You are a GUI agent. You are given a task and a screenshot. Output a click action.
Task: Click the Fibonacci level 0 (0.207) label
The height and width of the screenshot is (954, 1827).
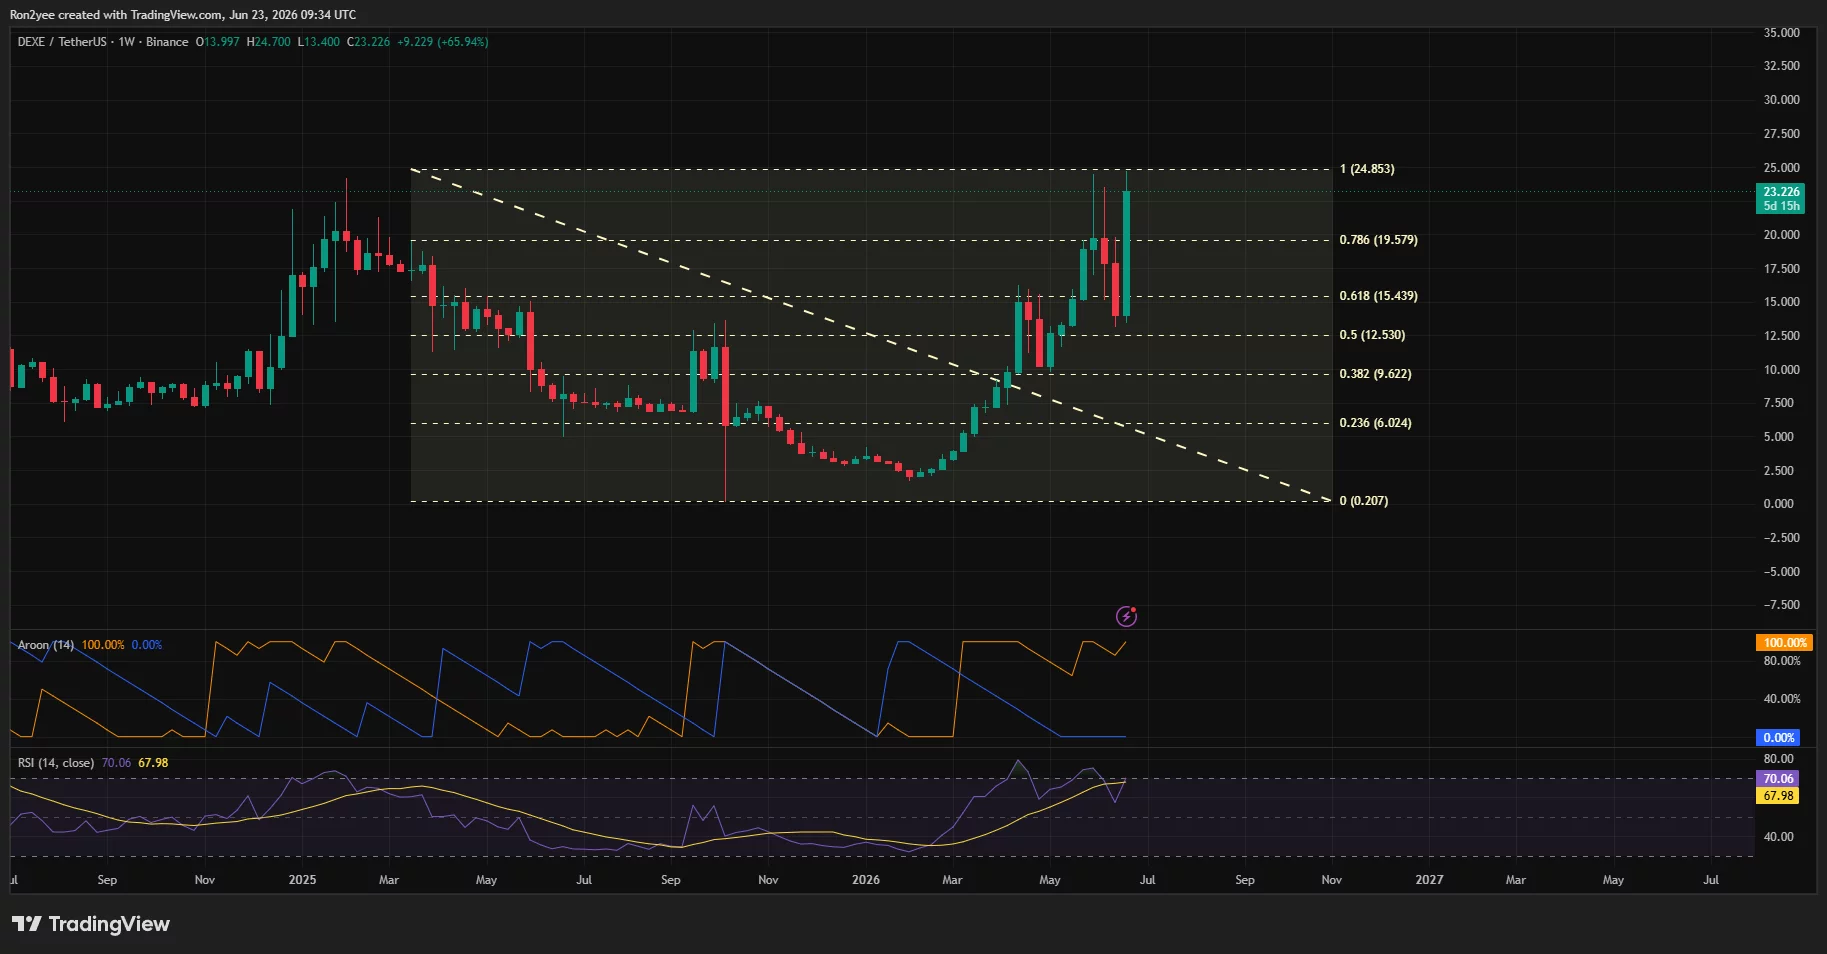[x=1364, y=501]
